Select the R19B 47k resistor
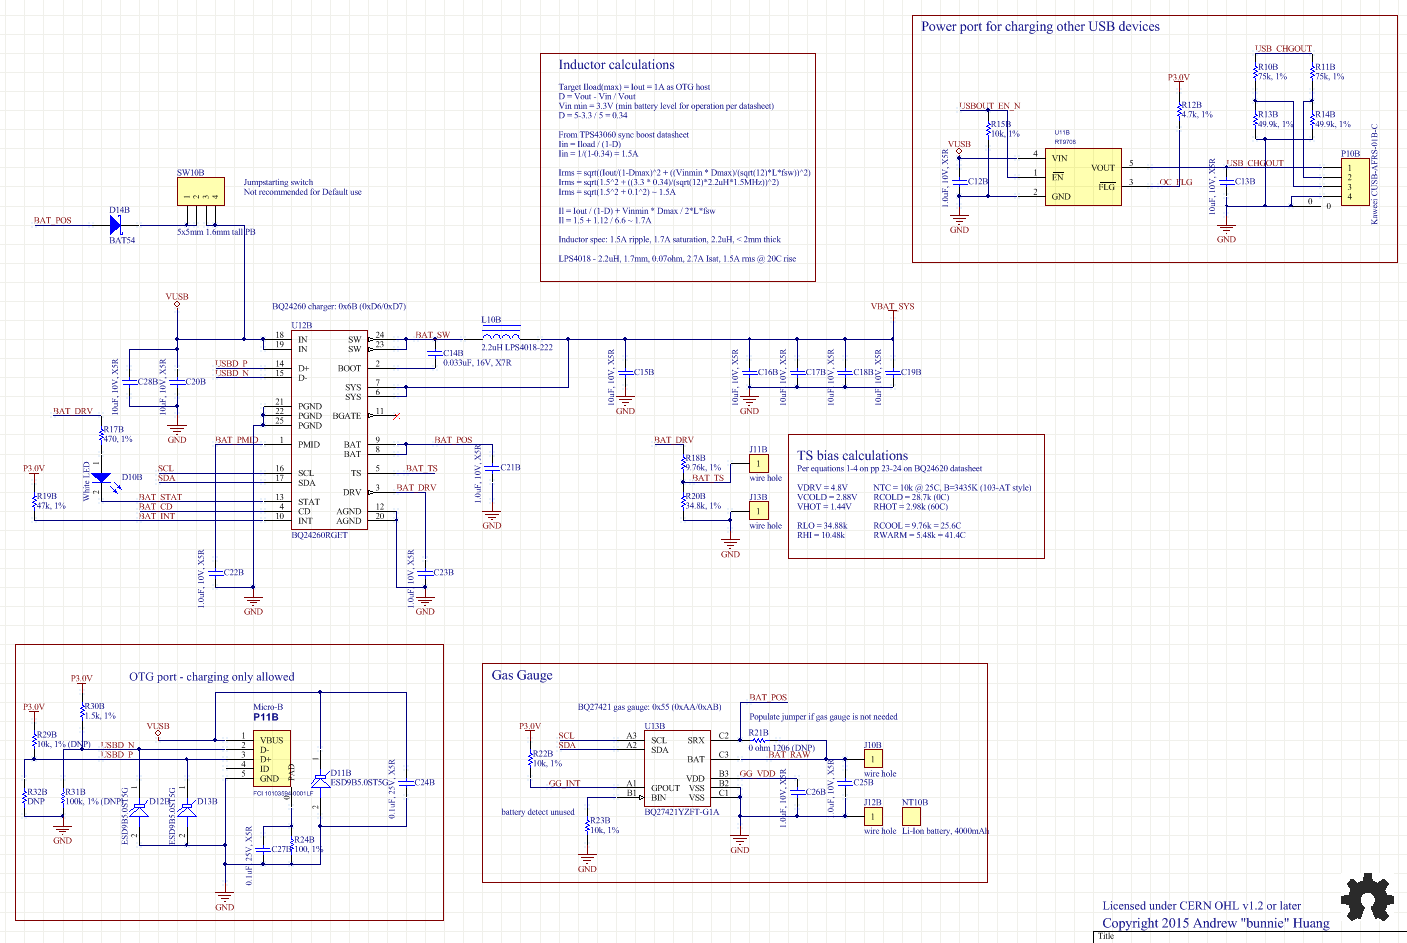The image size is (1407, 943). [34, 501]
